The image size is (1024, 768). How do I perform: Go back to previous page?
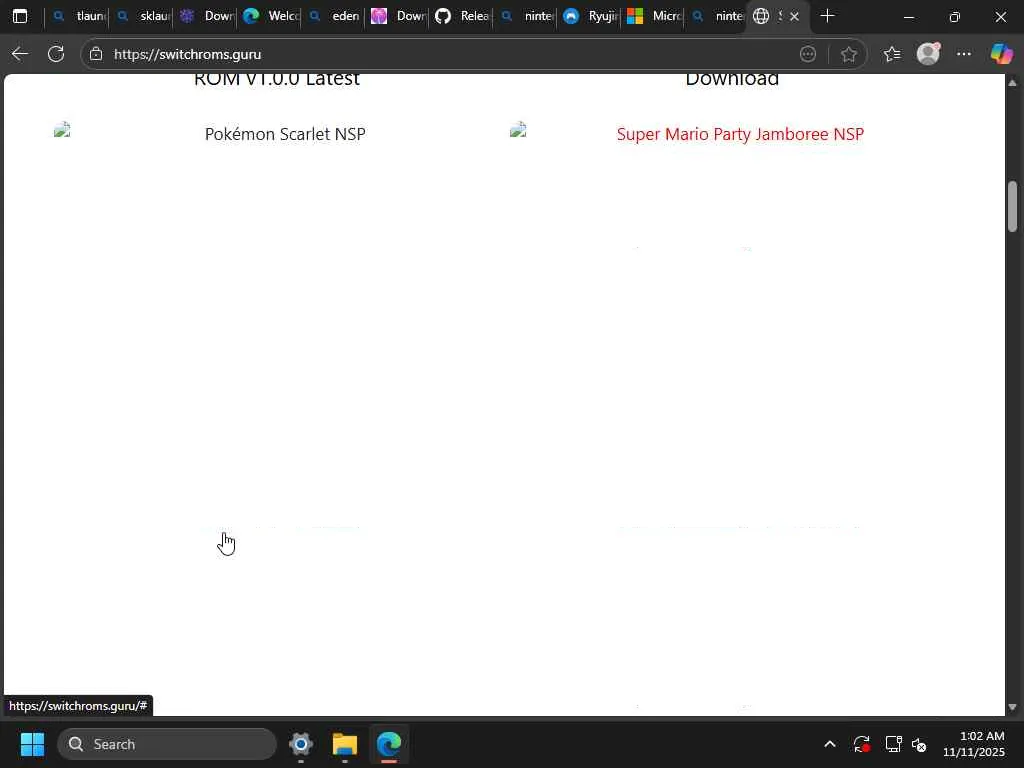pos(20,54)
